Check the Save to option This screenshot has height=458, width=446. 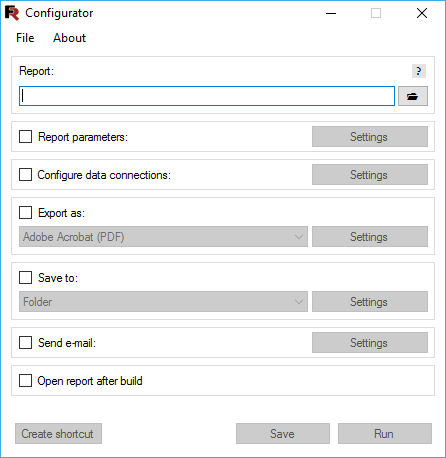pyautogui.click(x=26, y=278)
